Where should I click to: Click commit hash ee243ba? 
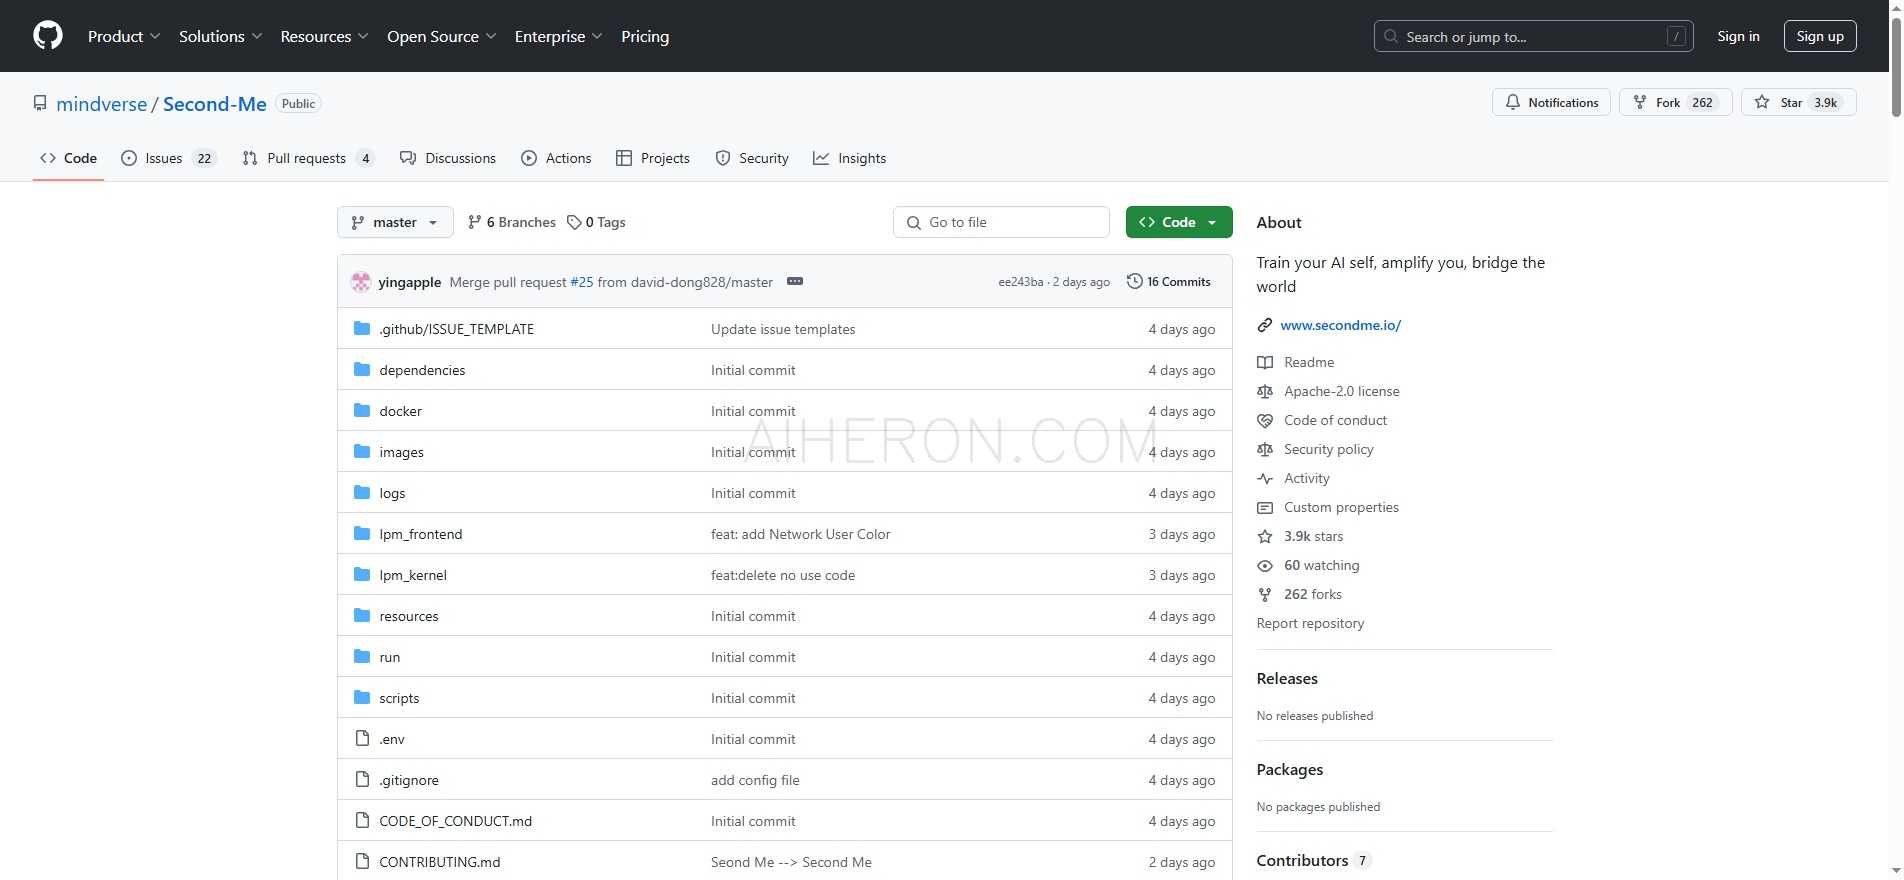click(x=1020, y=282)
